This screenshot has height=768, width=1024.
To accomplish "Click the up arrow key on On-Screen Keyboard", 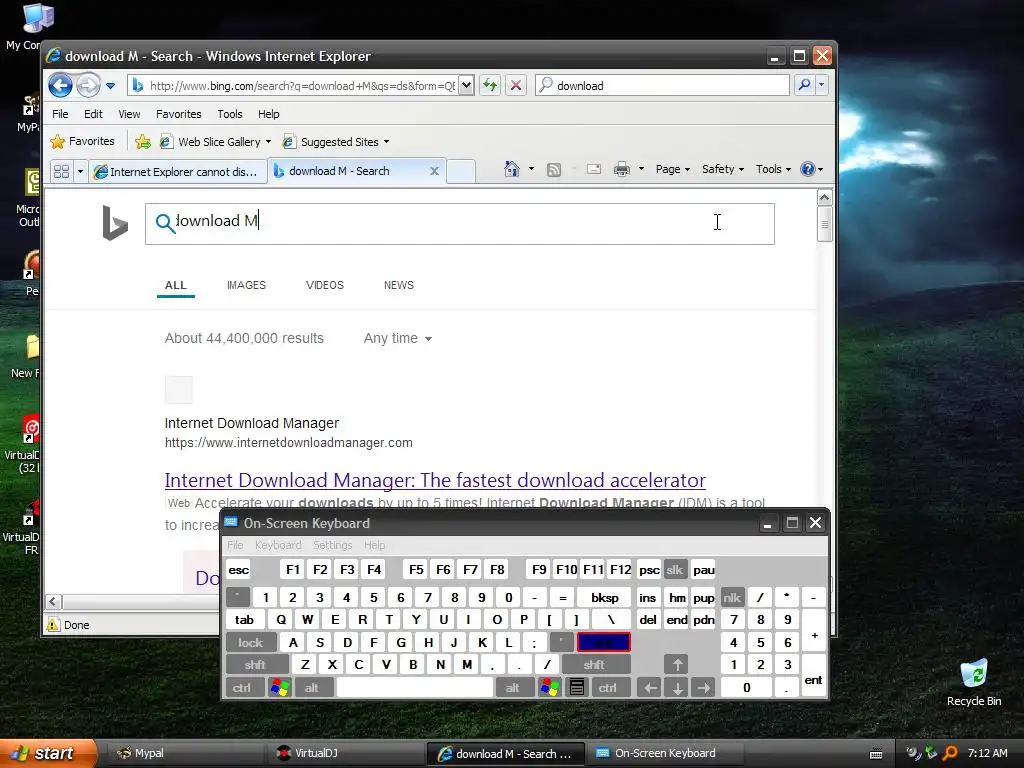I will point(677,665).
